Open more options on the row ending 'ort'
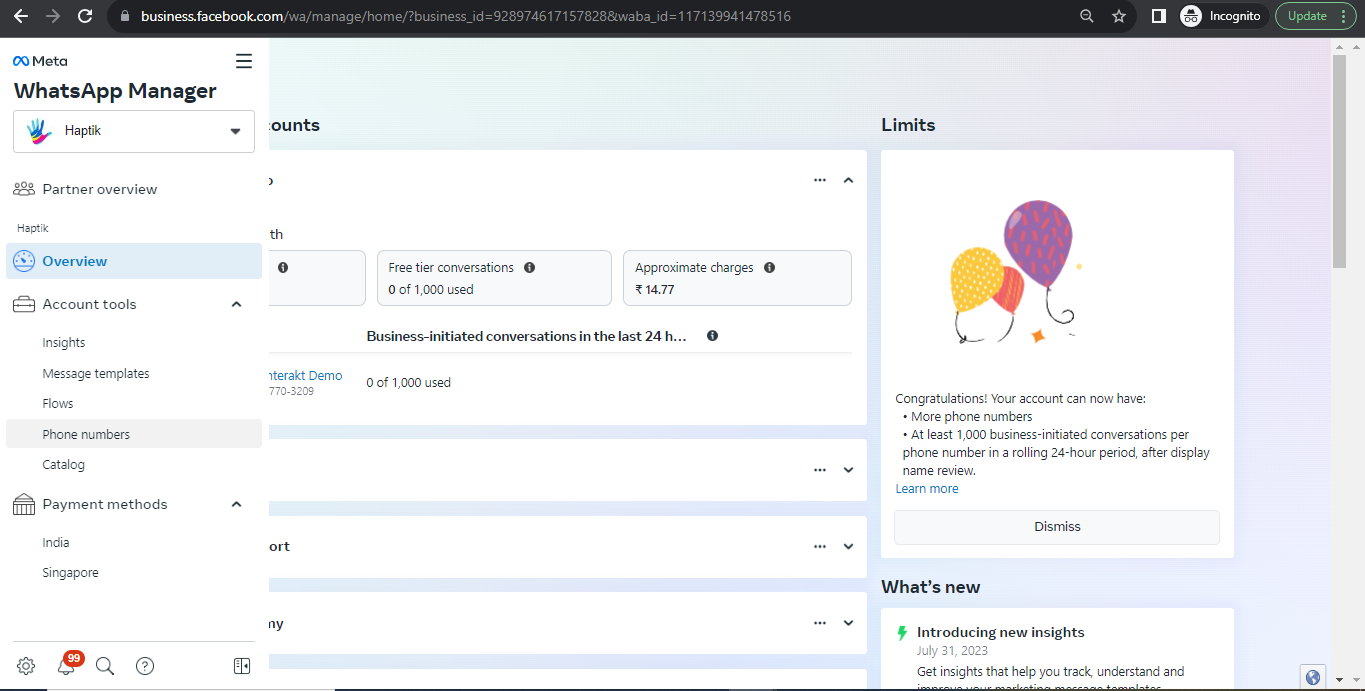This screenshot has width=1365, height=691. click(x=820, y=547)
